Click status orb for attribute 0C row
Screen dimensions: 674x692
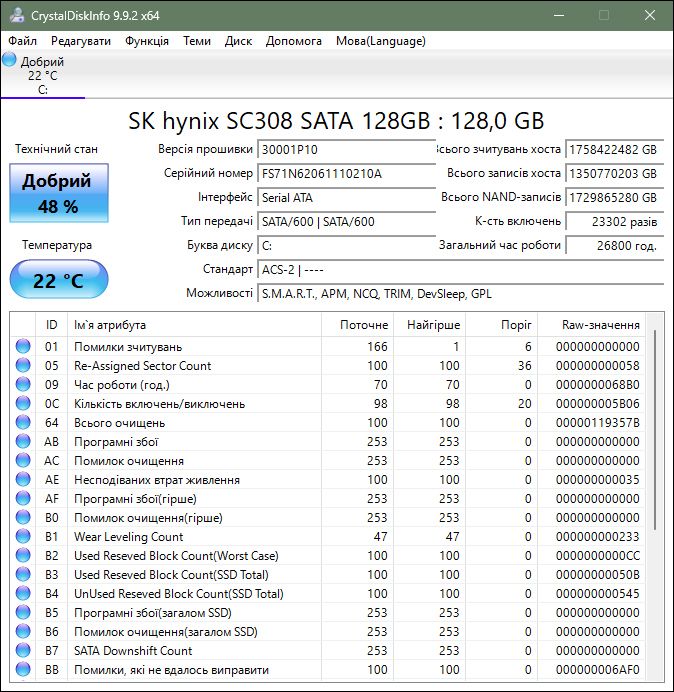pos(23,403)
